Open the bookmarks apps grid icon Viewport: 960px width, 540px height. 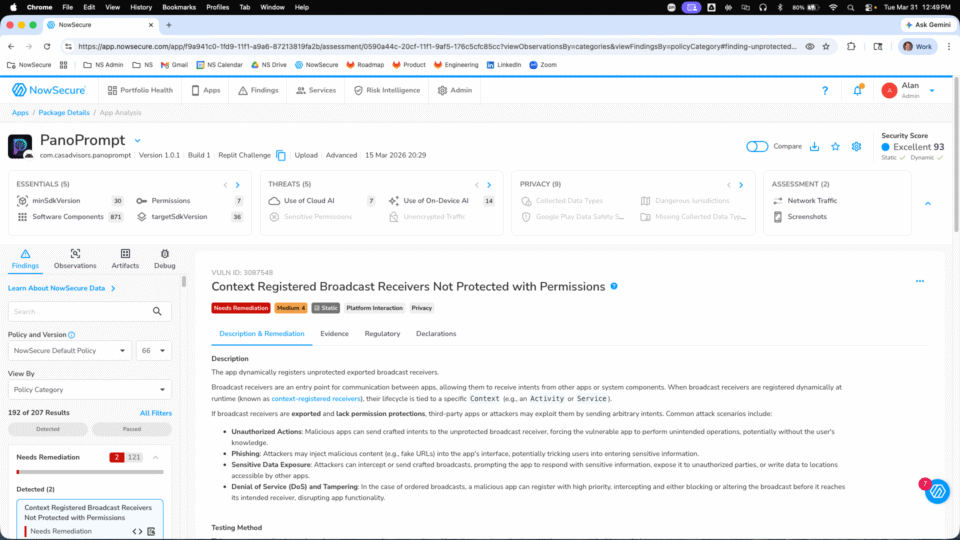tap(64, 65)
